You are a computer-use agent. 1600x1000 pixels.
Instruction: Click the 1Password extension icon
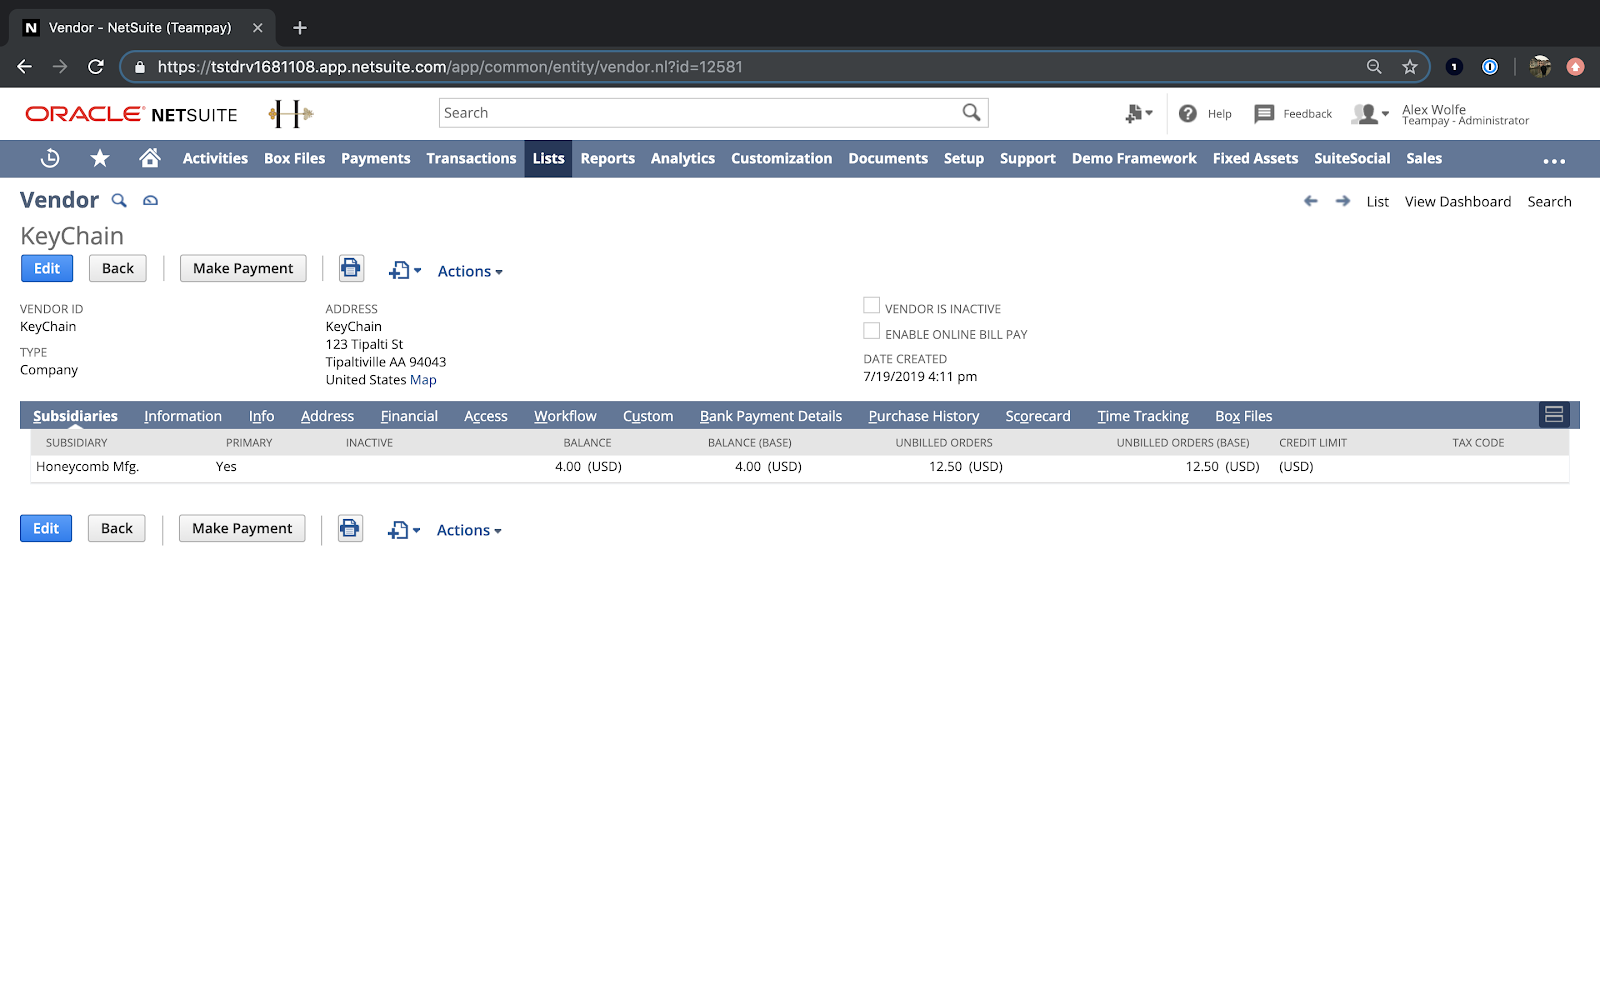1490,67
